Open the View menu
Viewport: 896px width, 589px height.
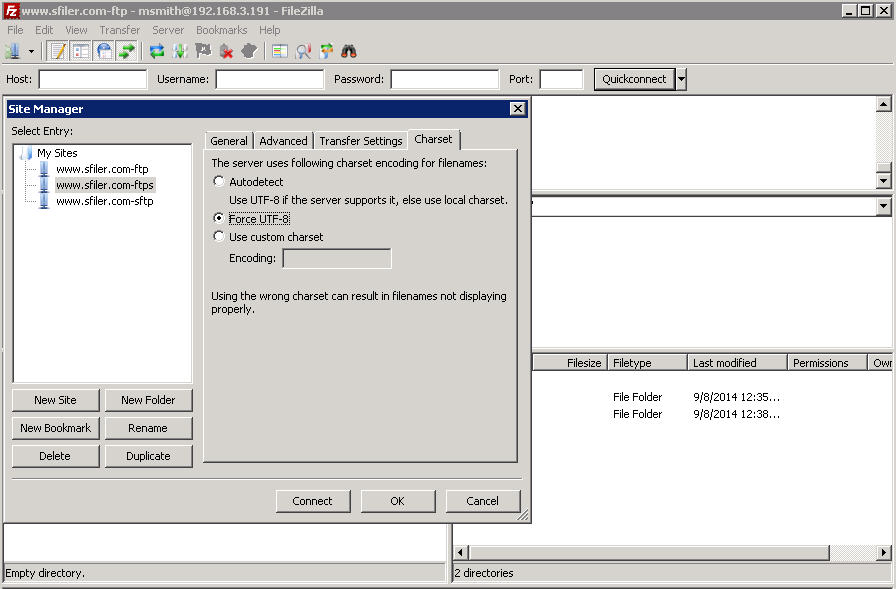pyautogui.click(x=76, y=30)
